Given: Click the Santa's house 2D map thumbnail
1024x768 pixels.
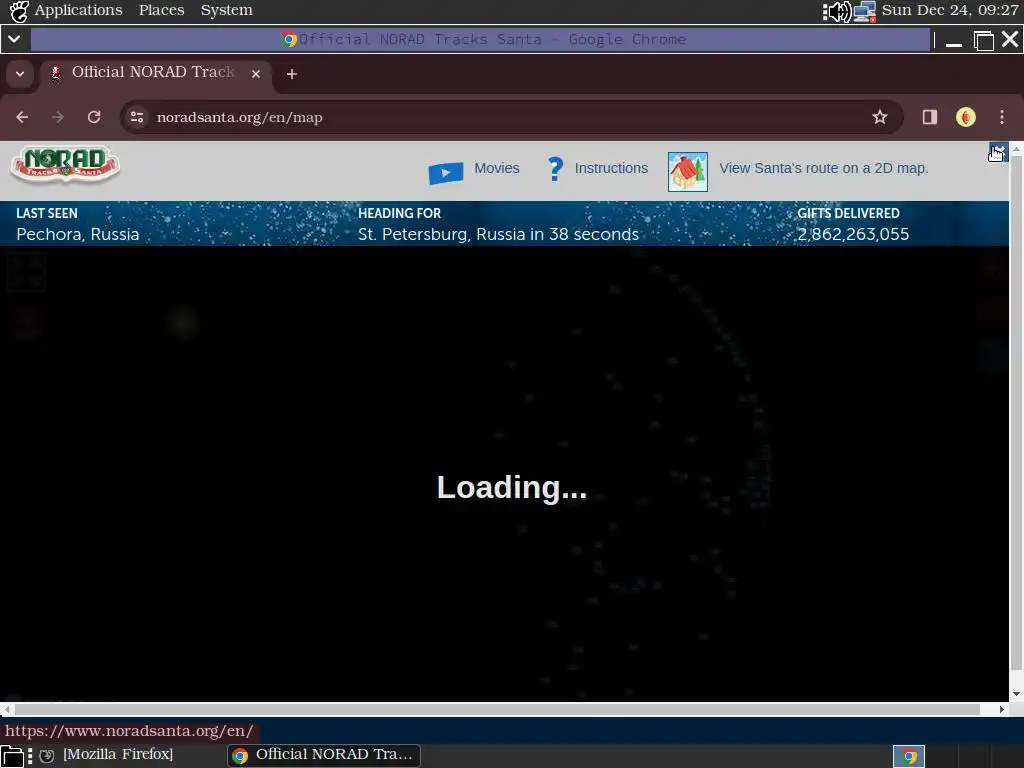Looking at the screenshot, I should 688,172.
